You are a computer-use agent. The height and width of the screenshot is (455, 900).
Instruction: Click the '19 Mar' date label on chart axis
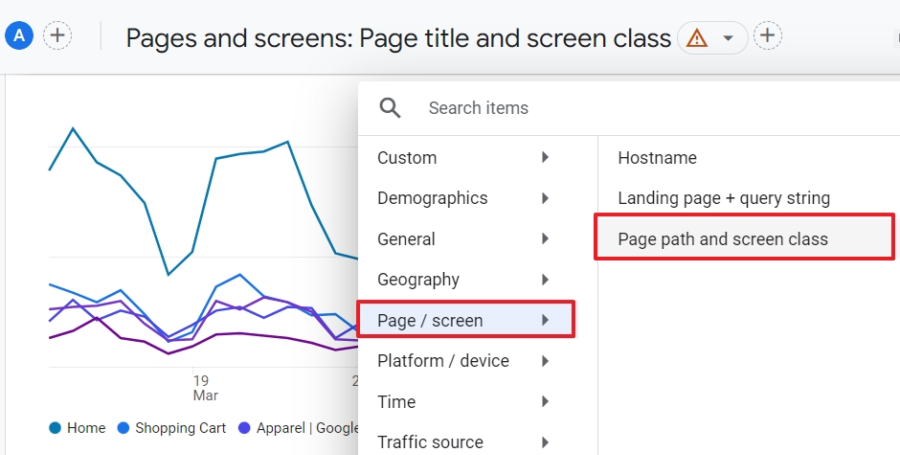point(203,388)
